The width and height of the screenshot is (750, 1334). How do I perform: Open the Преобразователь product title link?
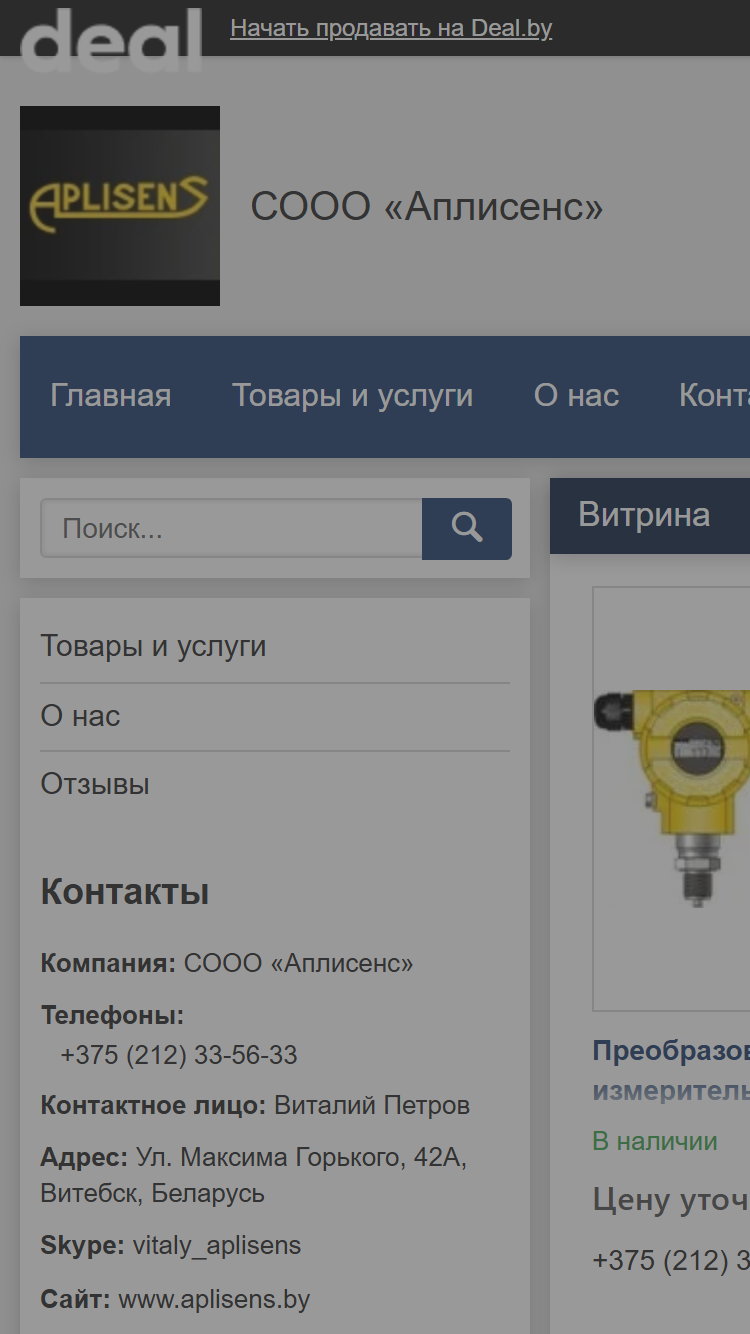(x=671, y=1070)
